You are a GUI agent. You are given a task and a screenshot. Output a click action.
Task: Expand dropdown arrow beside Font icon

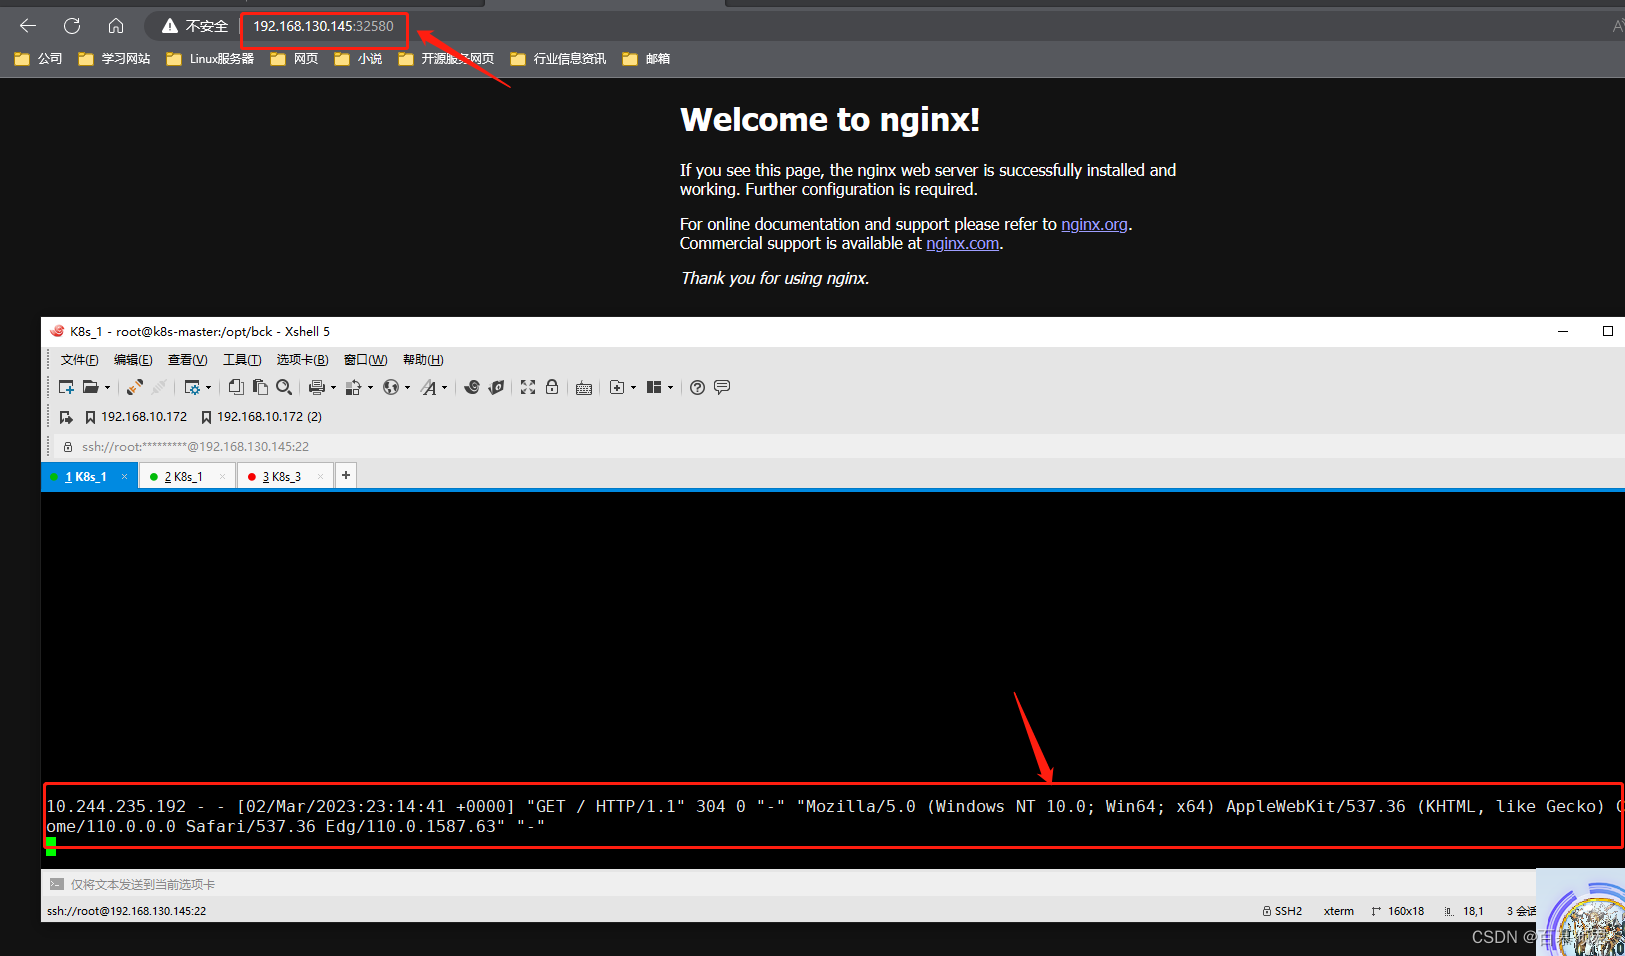click(x=445, y=388)
